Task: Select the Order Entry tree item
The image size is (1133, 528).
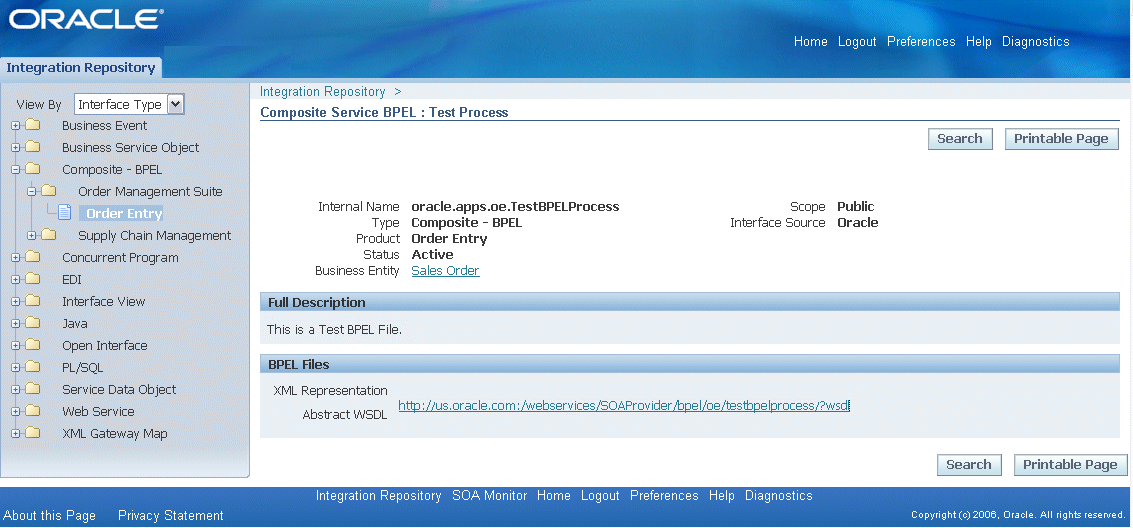Action: [121, 214]
